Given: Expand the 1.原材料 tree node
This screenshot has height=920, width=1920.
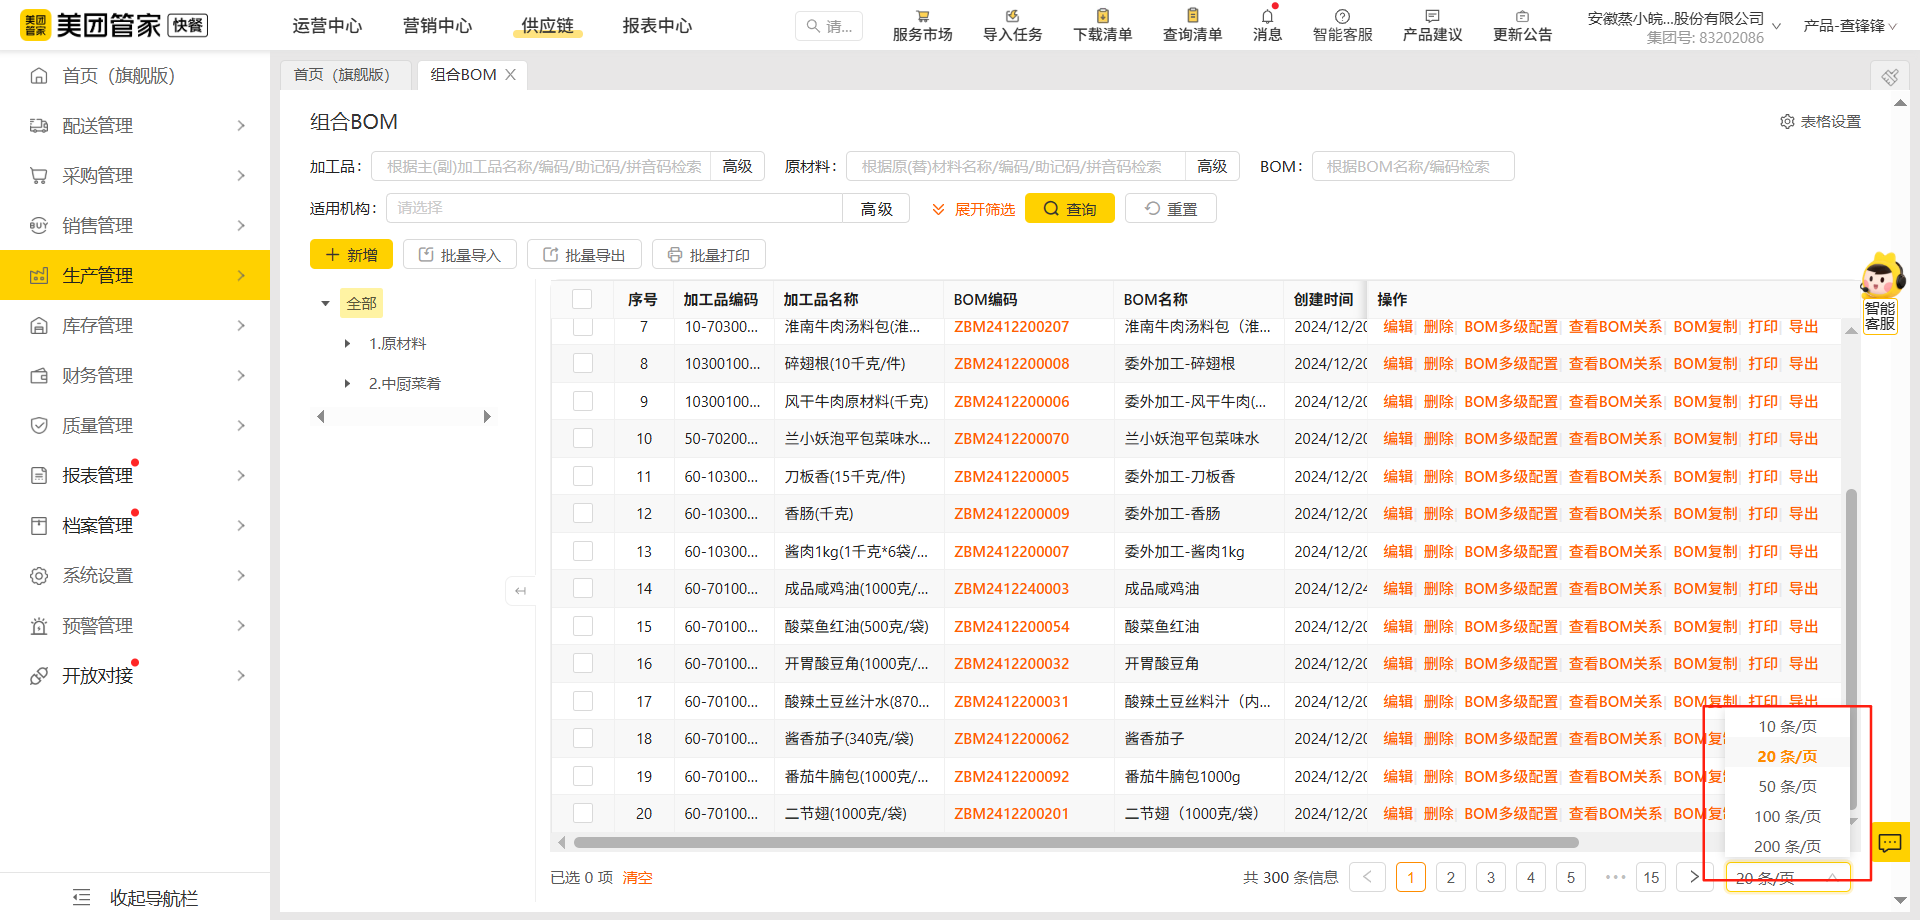Looking at the screenshot, I should (x=347, y=344).
